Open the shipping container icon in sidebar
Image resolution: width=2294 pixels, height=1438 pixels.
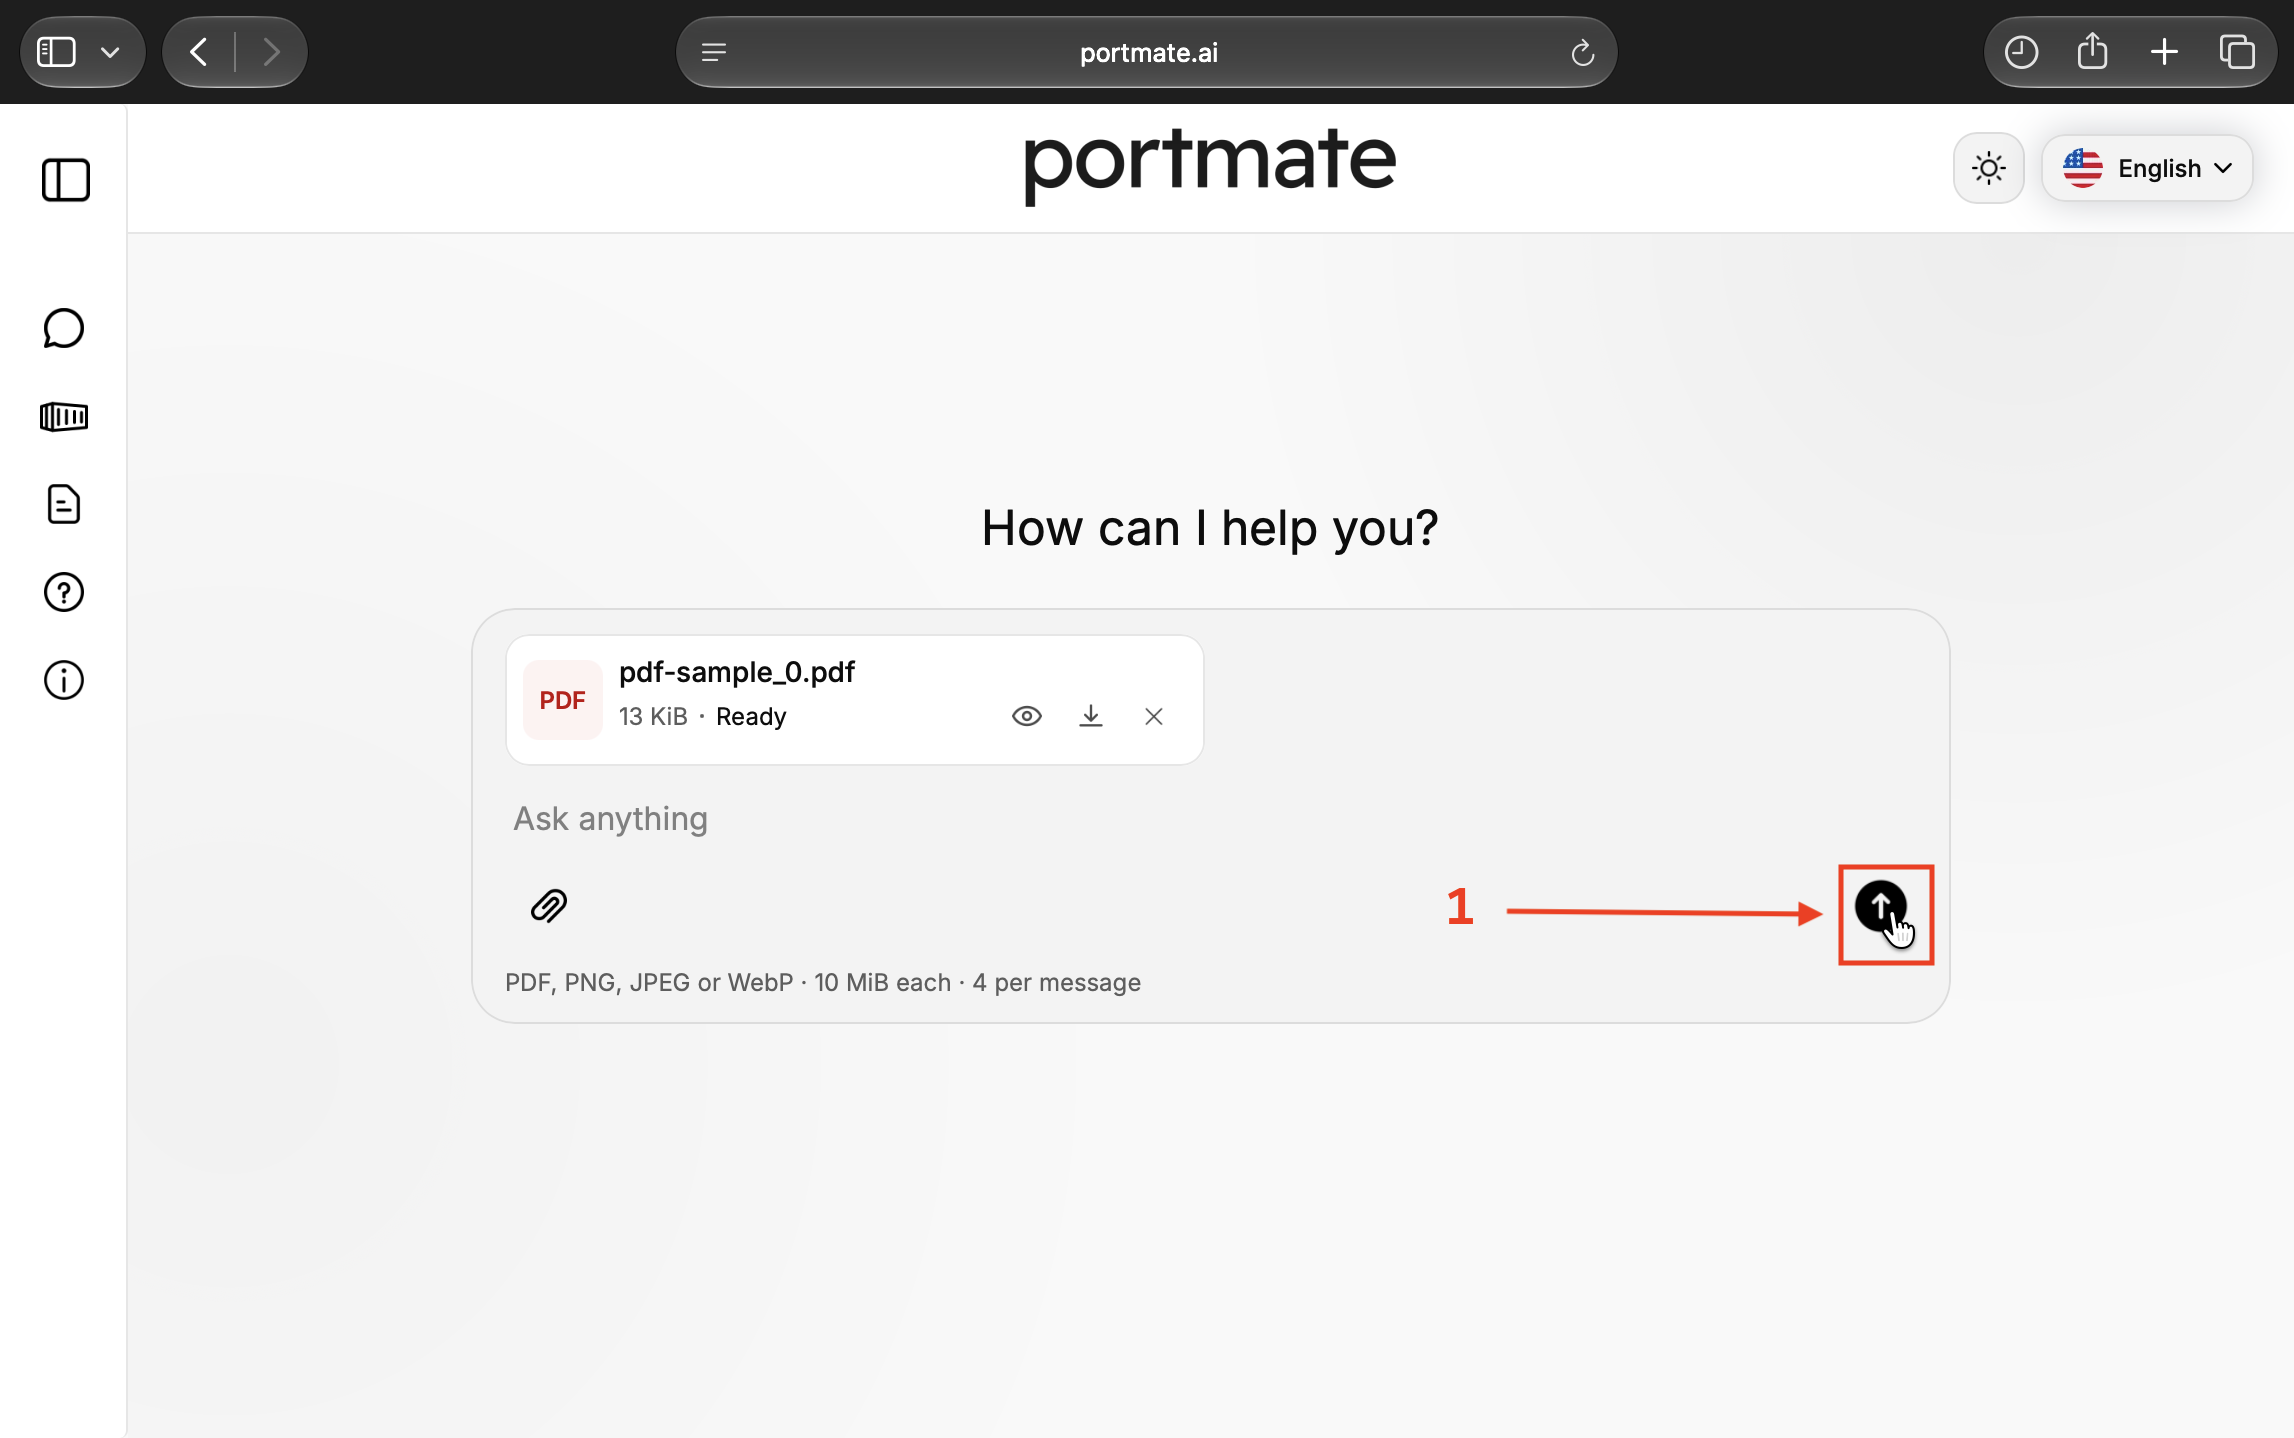click(64, 416)
